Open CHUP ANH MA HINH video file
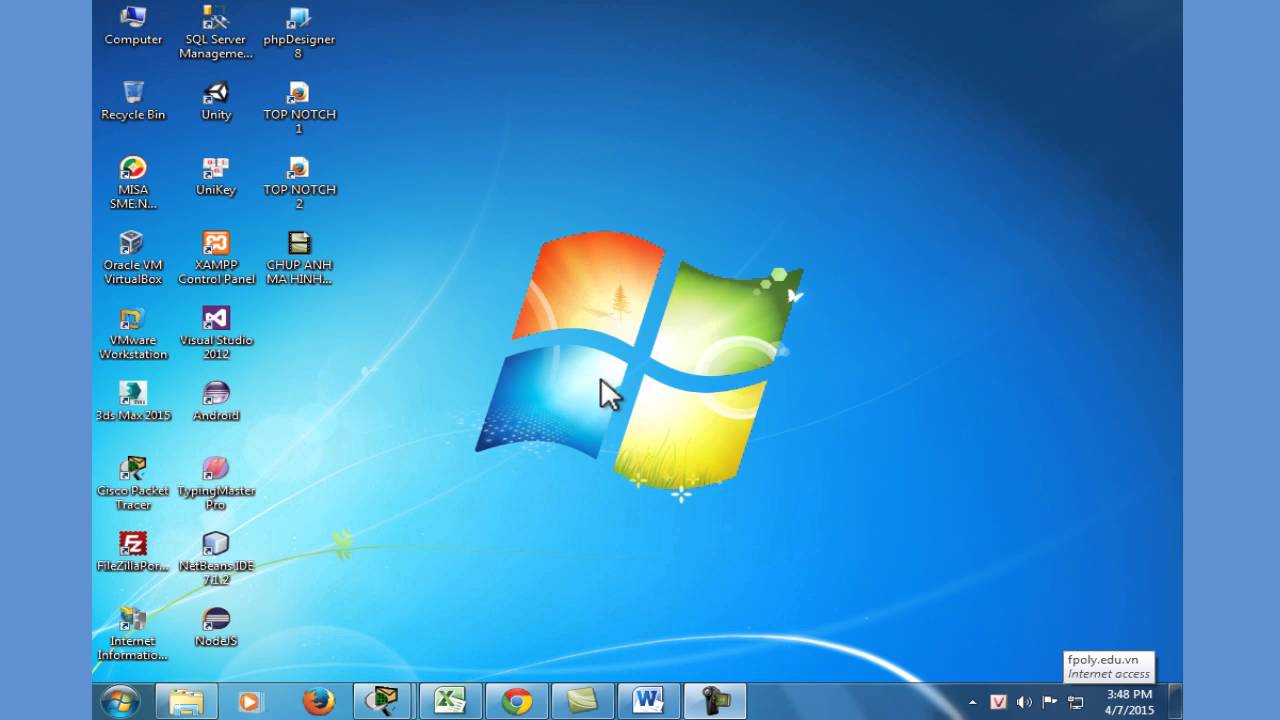 pyautogui.click(x=298, y=258)
